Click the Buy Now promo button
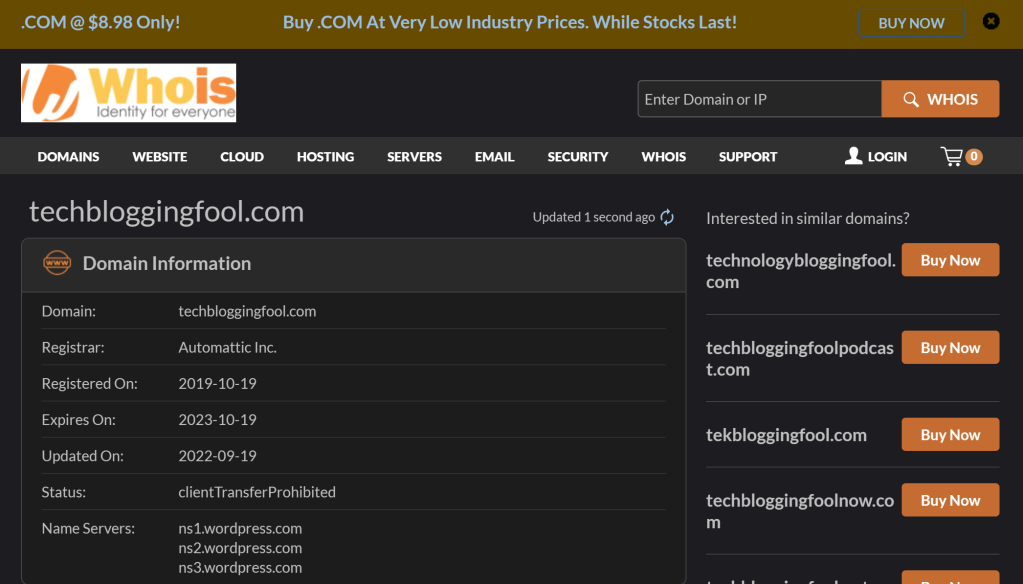The height and width of the screenshot is (584, 1023). pos(910,22)
